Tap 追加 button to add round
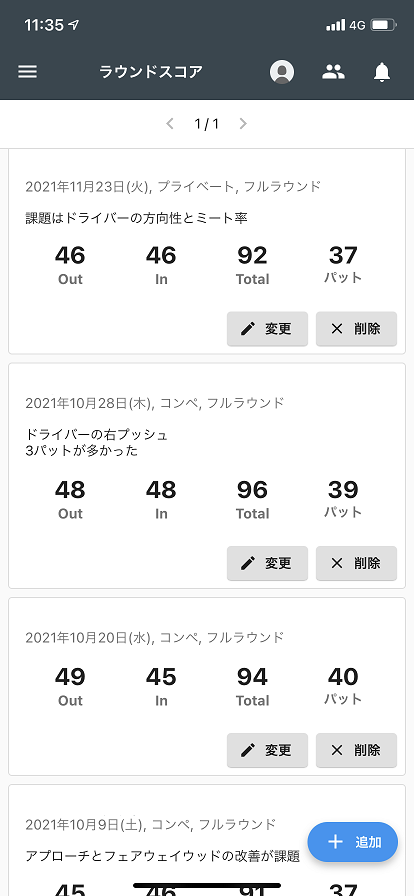Viewport: 414px width, 896px height. tap(353, 842)
